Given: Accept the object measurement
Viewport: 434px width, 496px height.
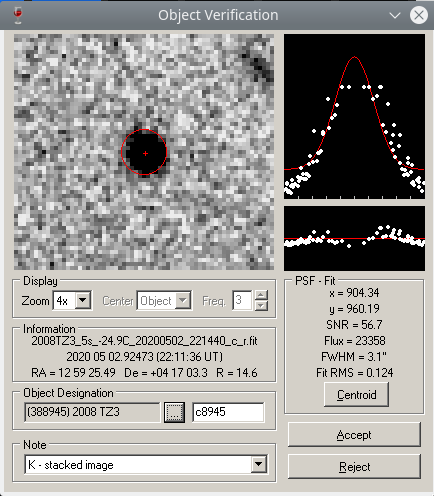Looking at the screenshot, I should [354, 435].
